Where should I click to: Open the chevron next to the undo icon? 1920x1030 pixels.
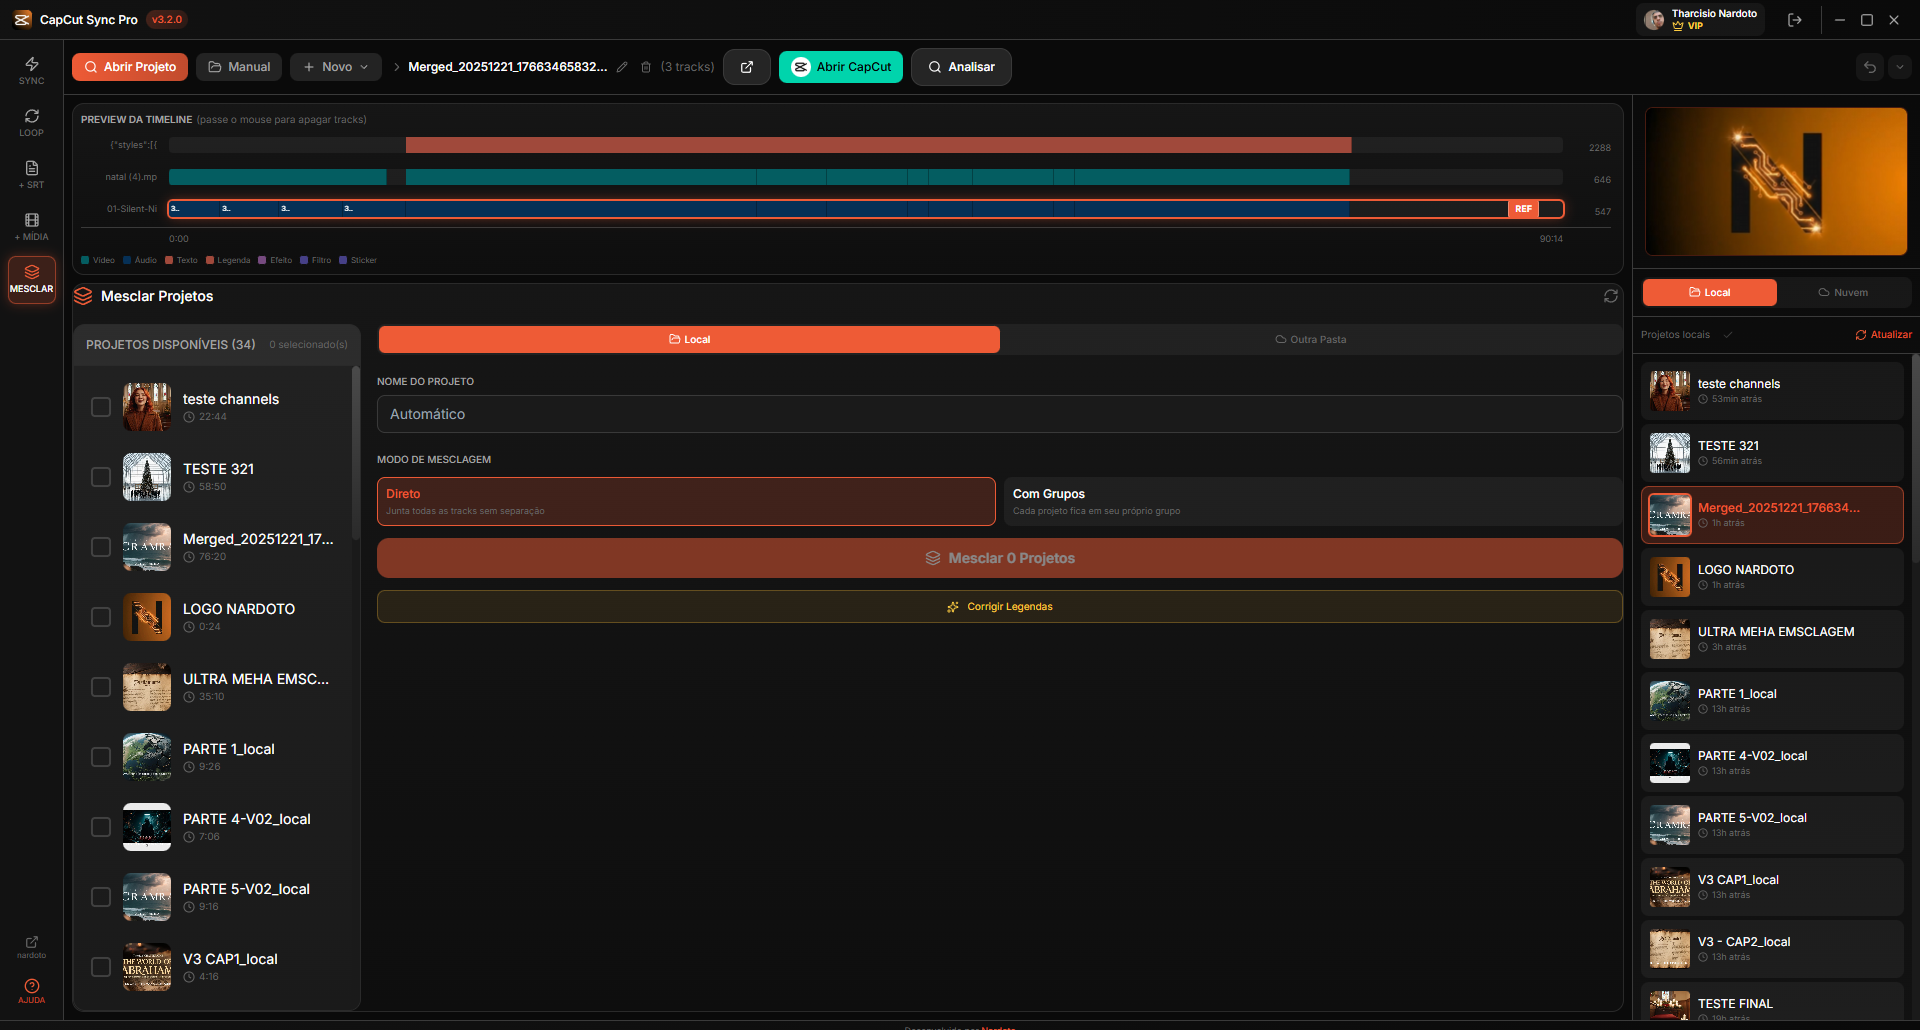coord(1899,67)
